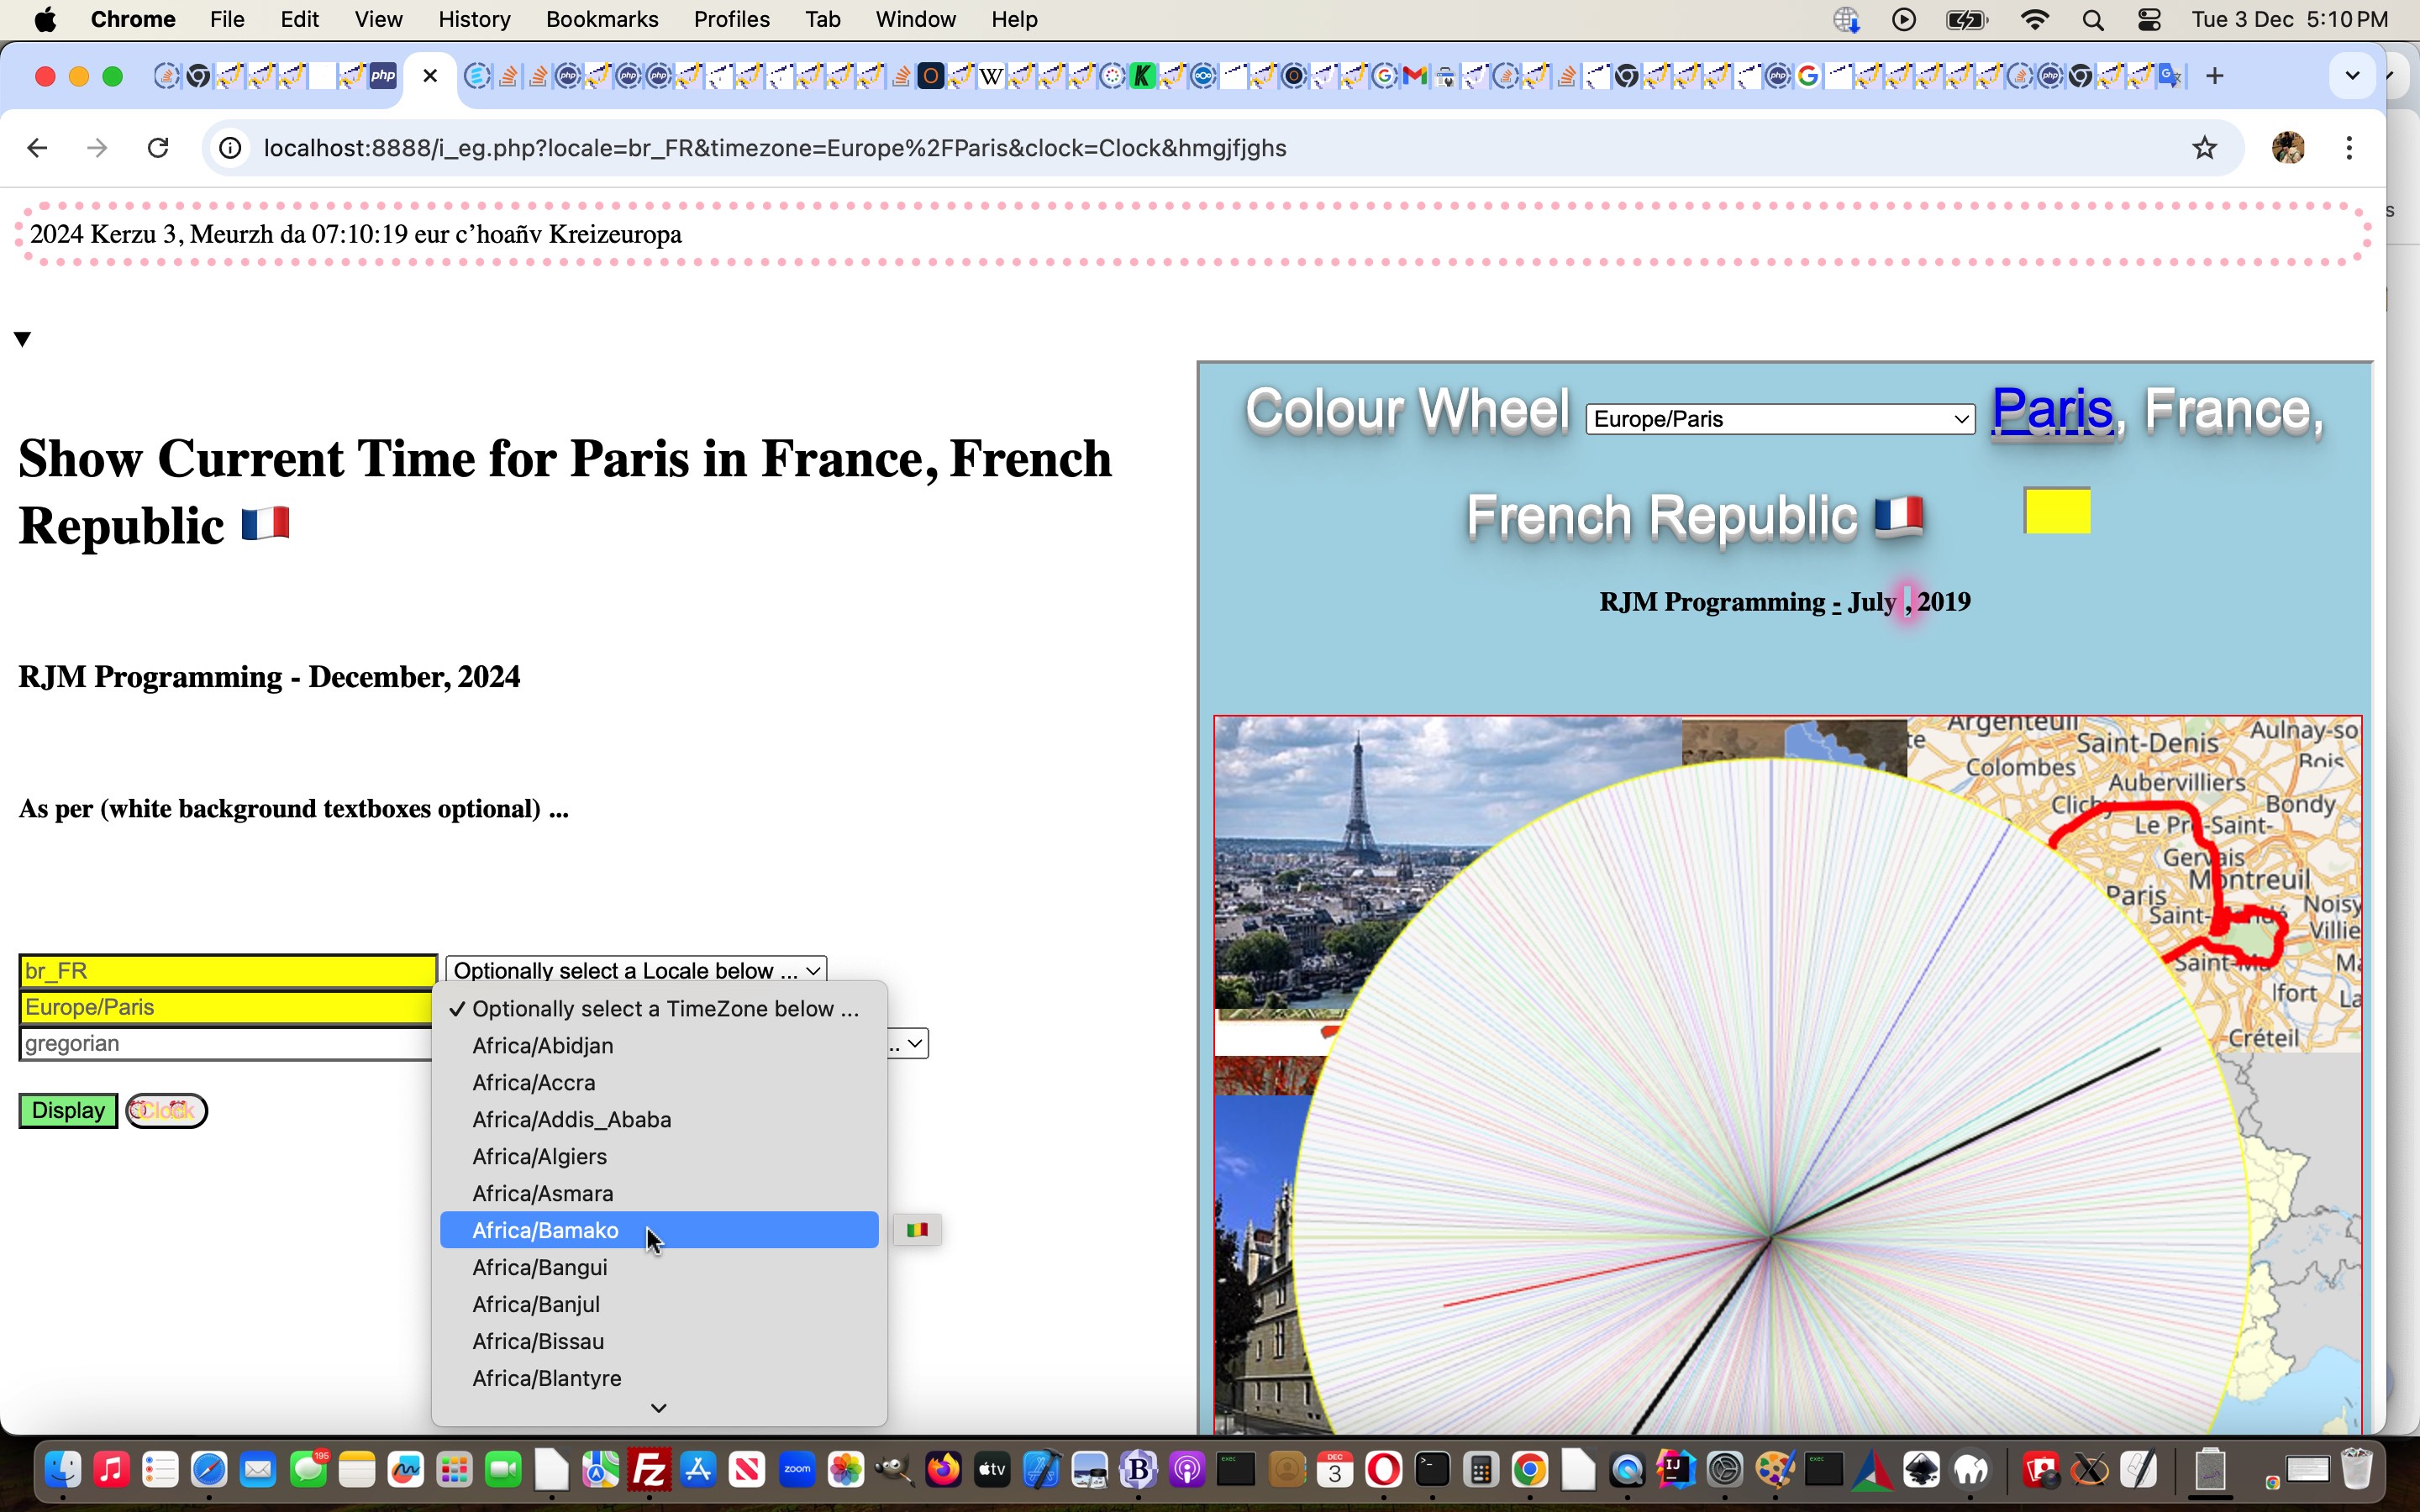Choose Africa/Algiers from timezone list
The height and width of the screenshot is (1512, 2420).
pyautogui.click(x=659, y=1157)
